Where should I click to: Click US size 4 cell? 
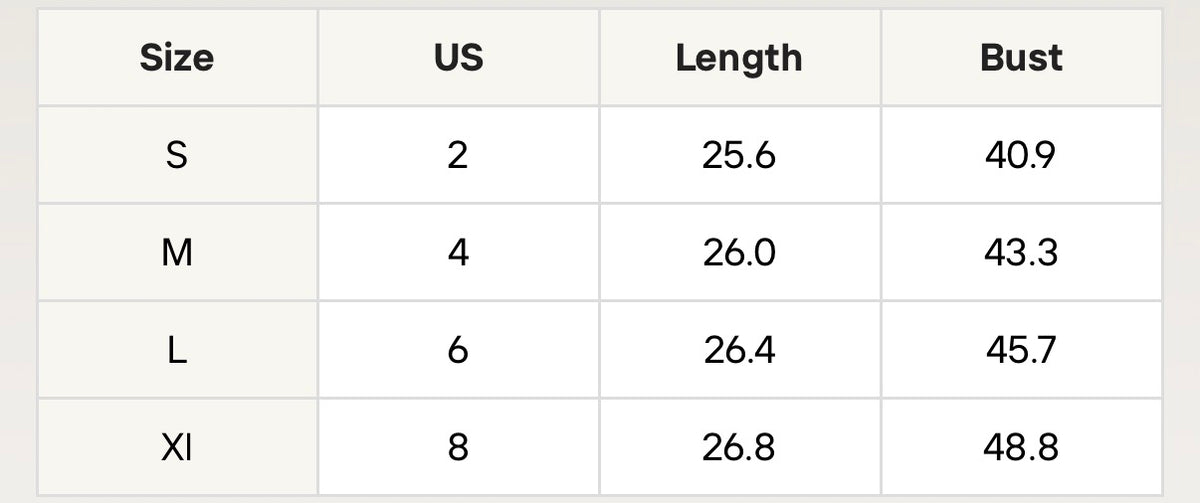pos(458,252)
